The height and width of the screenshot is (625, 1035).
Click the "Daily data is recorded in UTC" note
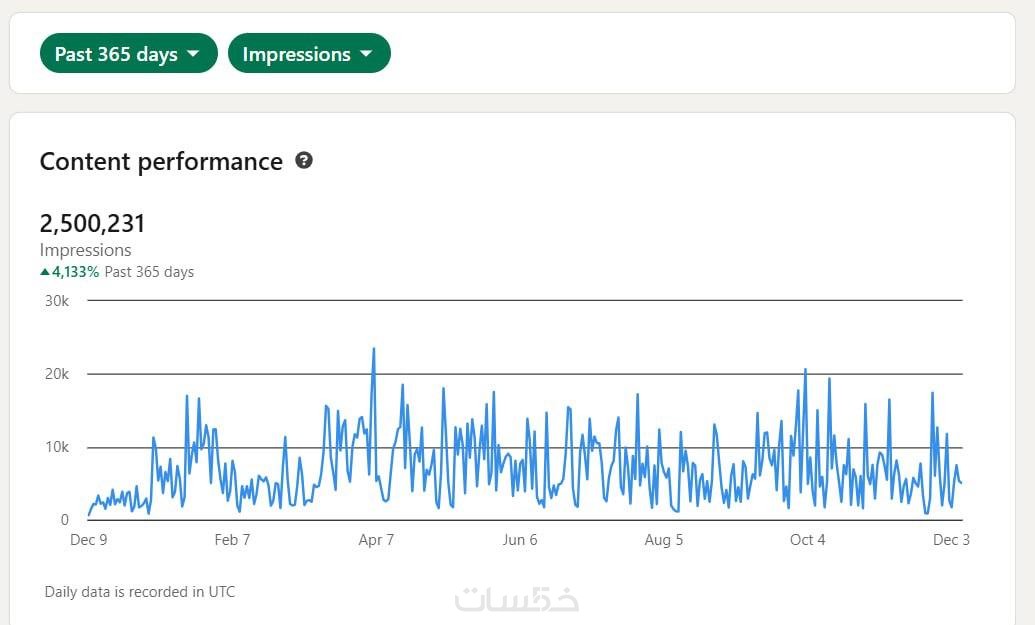pos(140,592)
